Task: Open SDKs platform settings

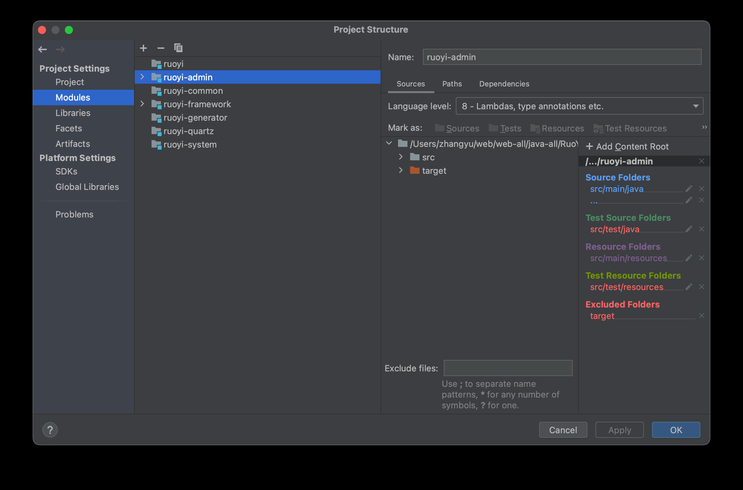Action: pos(66,172)
